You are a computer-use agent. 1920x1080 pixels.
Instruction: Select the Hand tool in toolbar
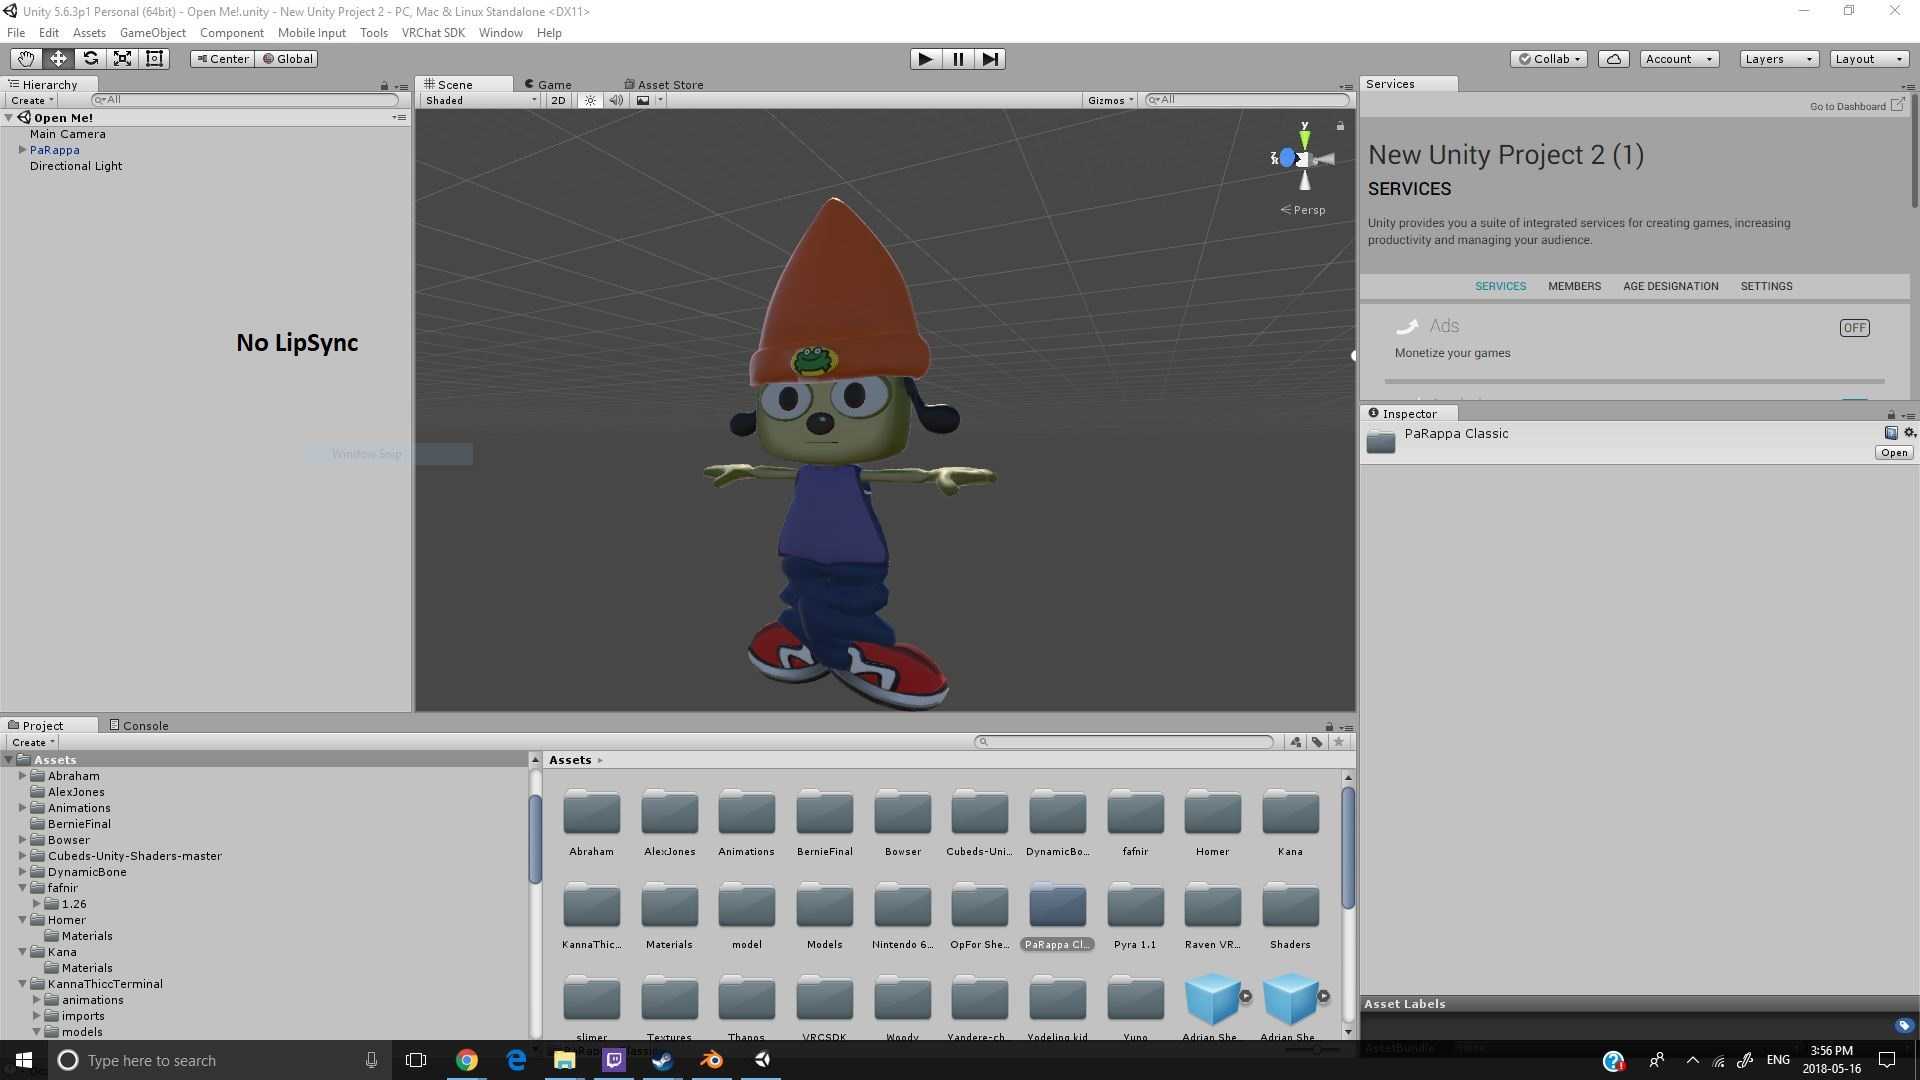tap(26, 59)
